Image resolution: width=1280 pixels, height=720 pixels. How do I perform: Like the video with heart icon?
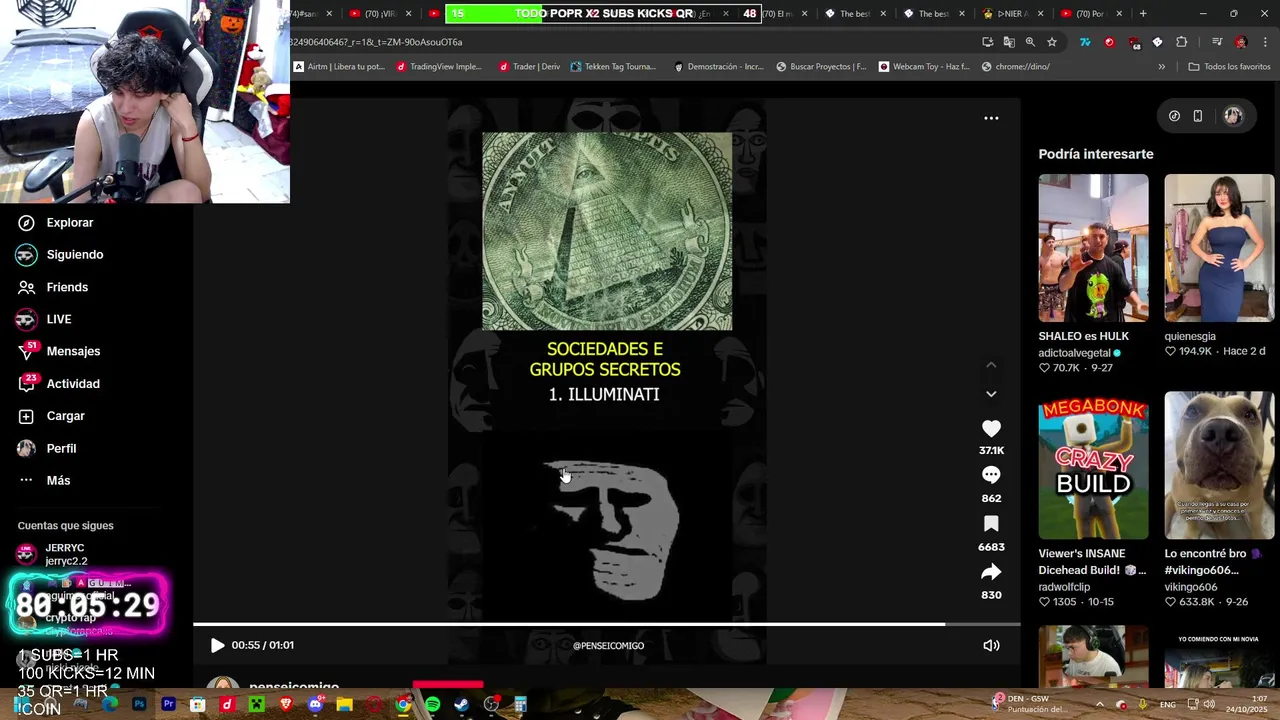[x=991, y=428]
